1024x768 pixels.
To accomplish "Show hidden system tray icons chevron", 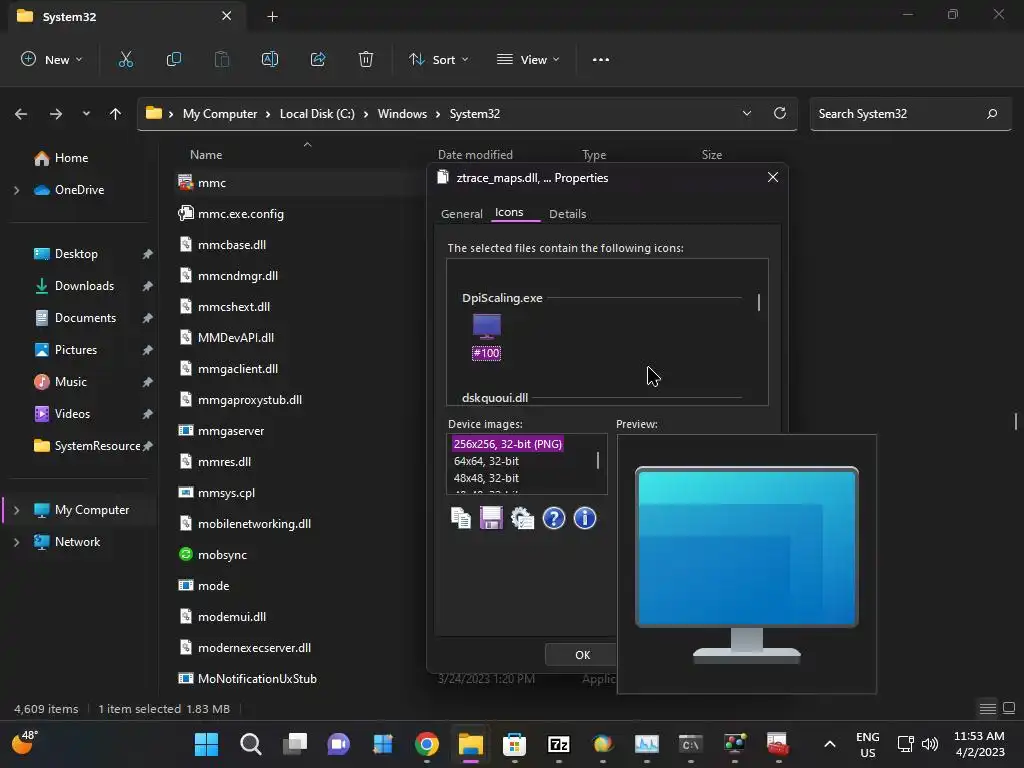I will click(829, 744).
